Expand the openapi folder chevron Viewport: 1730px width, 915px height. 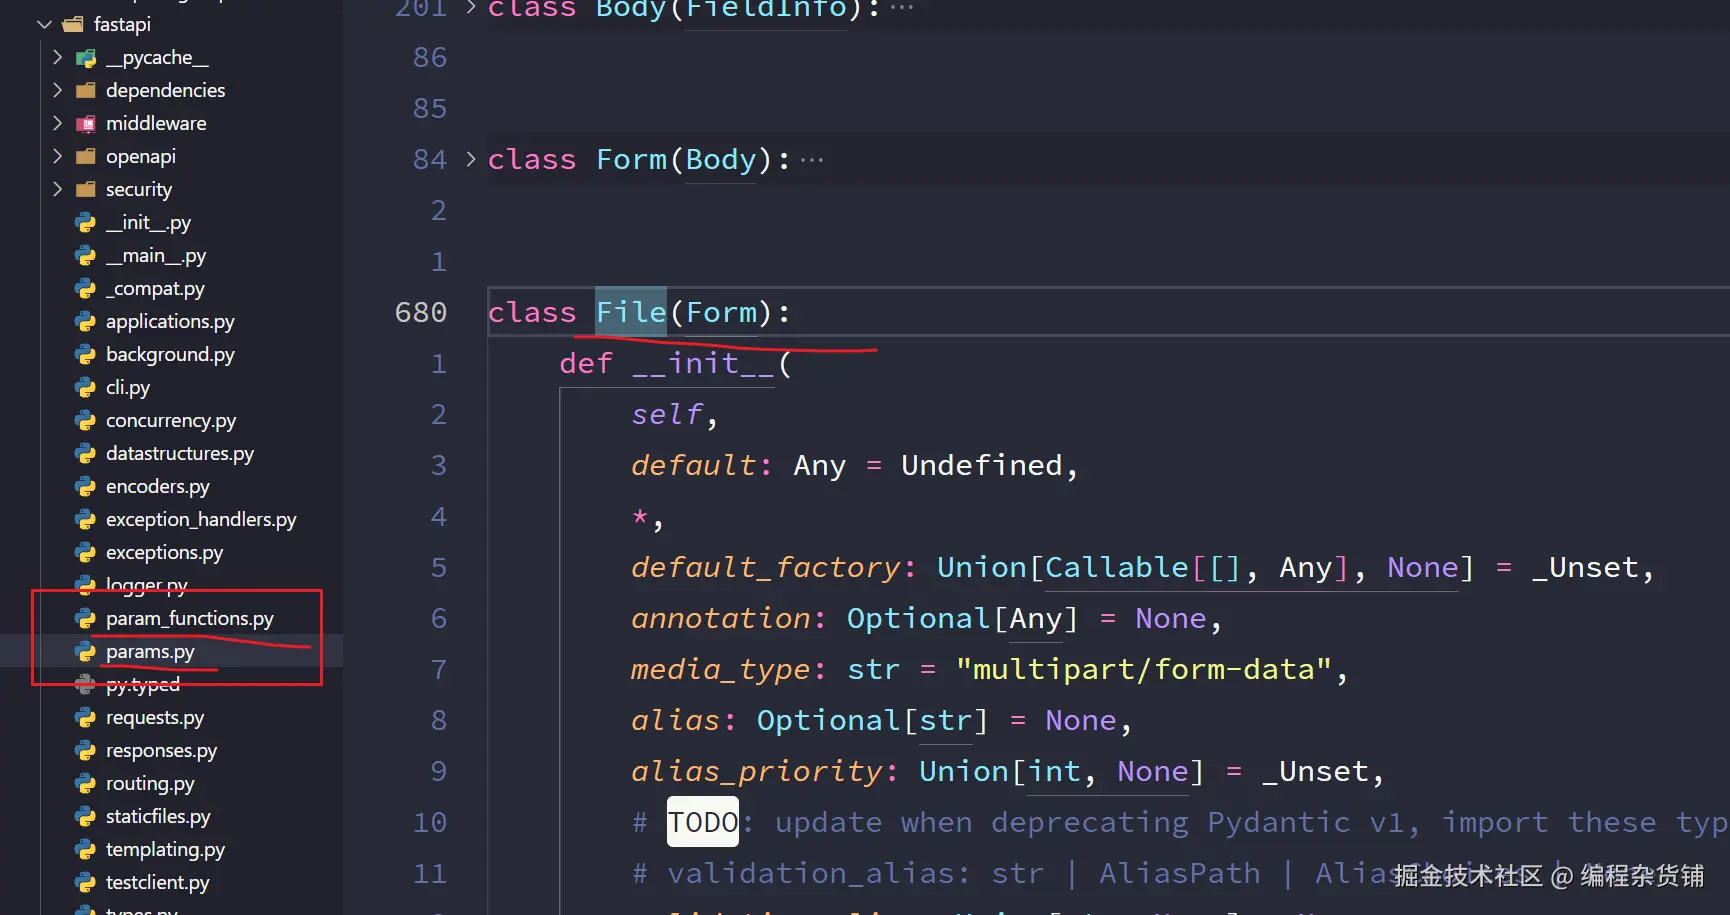tap(57, 156)
